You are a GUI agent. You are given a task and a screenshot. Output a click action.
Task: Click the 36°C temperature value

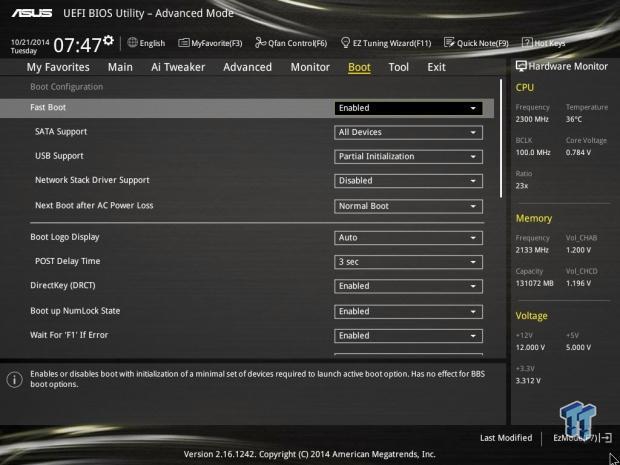(574, 119)
